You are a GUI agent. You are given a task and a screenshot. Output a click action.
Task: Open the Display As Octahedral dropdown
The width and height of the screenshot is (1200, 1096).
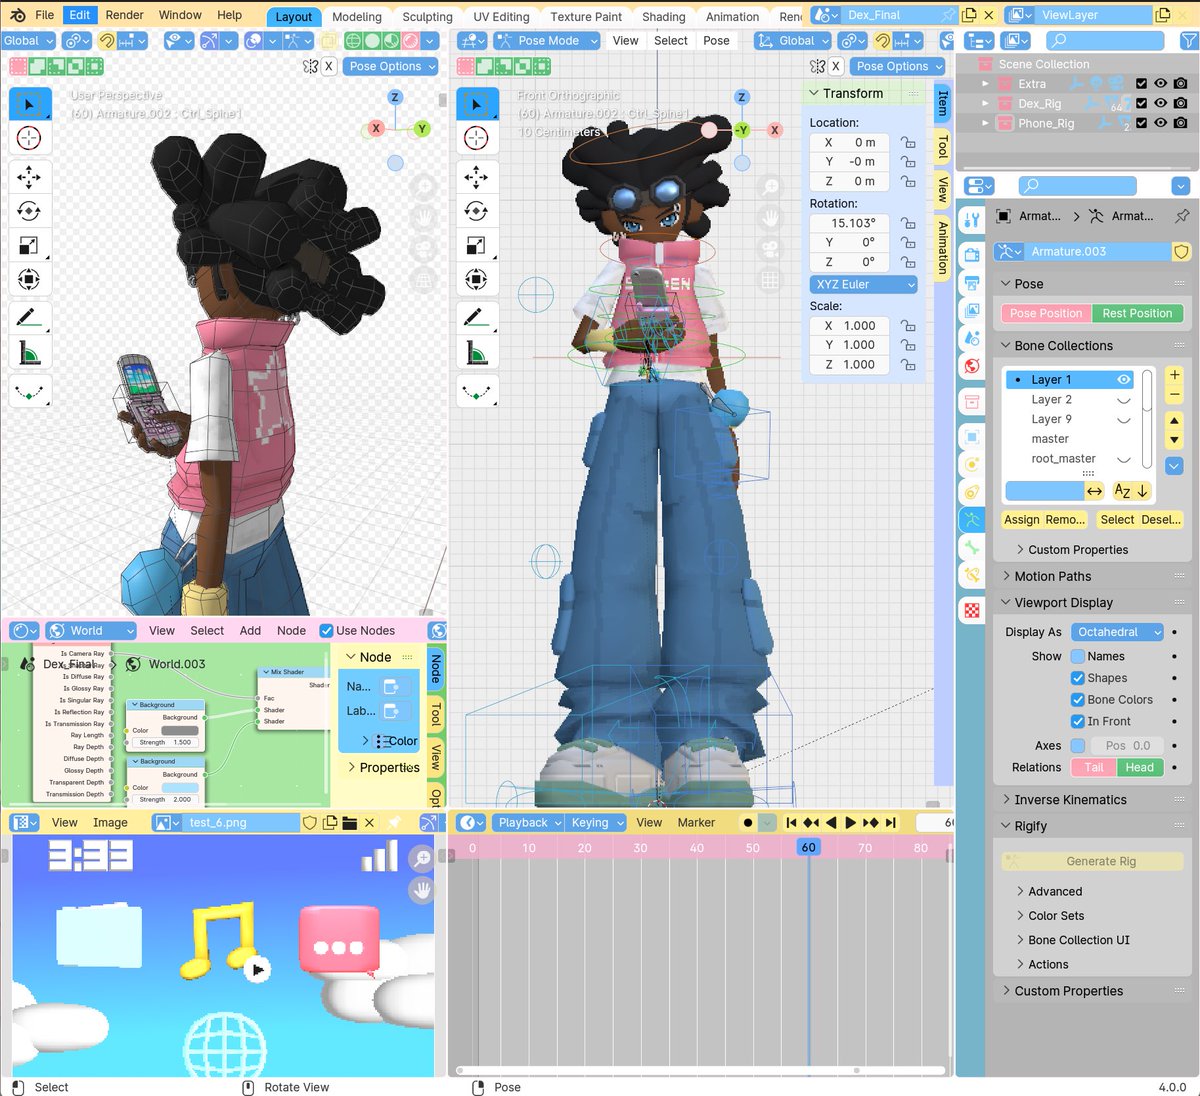tap(1118, 632)
